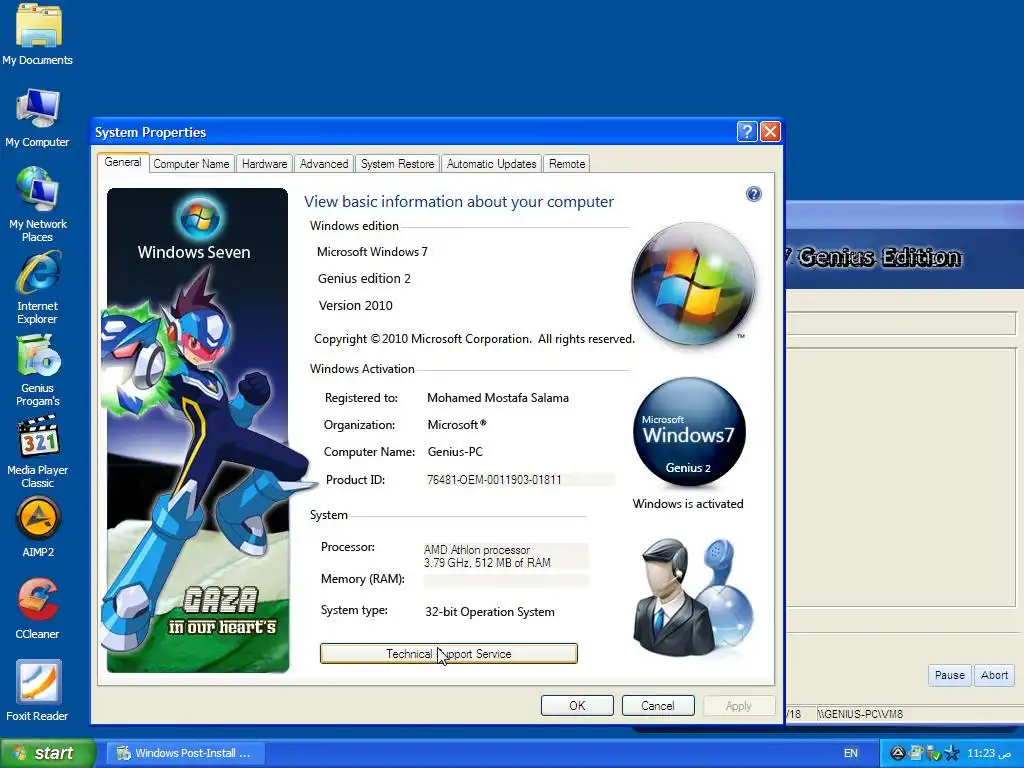Confirm with the OK button
Image resolution: width=1024 pixels, height=768 pixels.
(x=577, y=706)
